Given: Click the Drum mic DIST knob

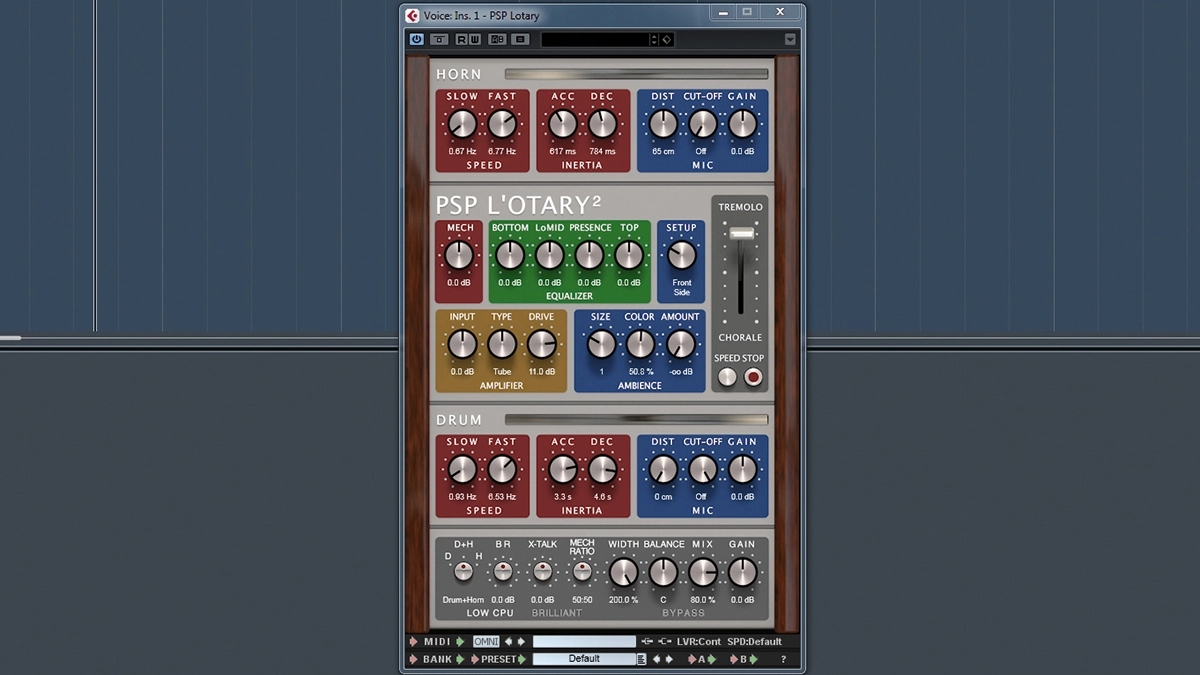Looking at the screenshot, I should [663, 469].
